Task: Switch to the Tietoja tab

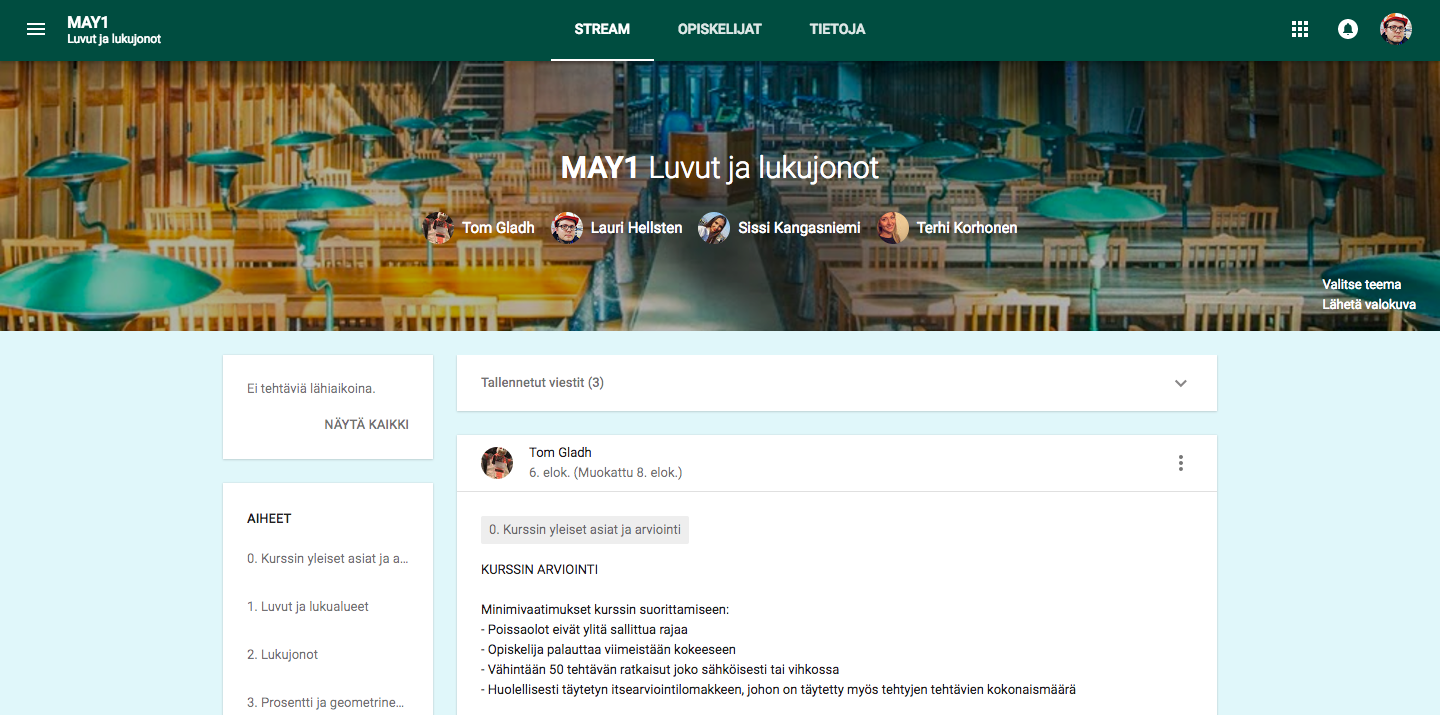Action: [x=838, y=30]
